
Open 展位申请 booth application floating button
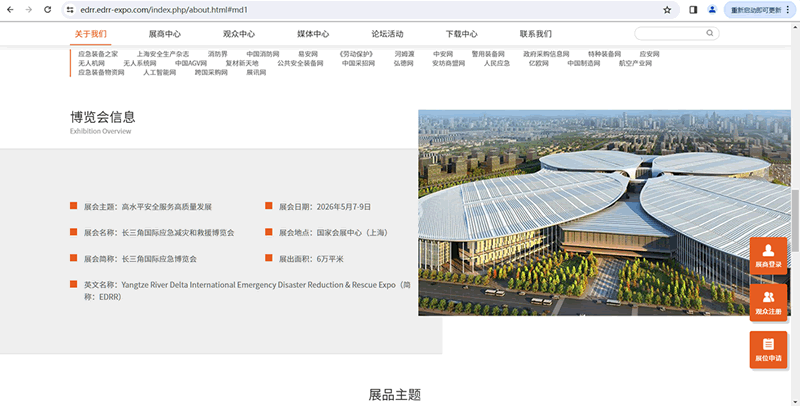click(768, 348)
